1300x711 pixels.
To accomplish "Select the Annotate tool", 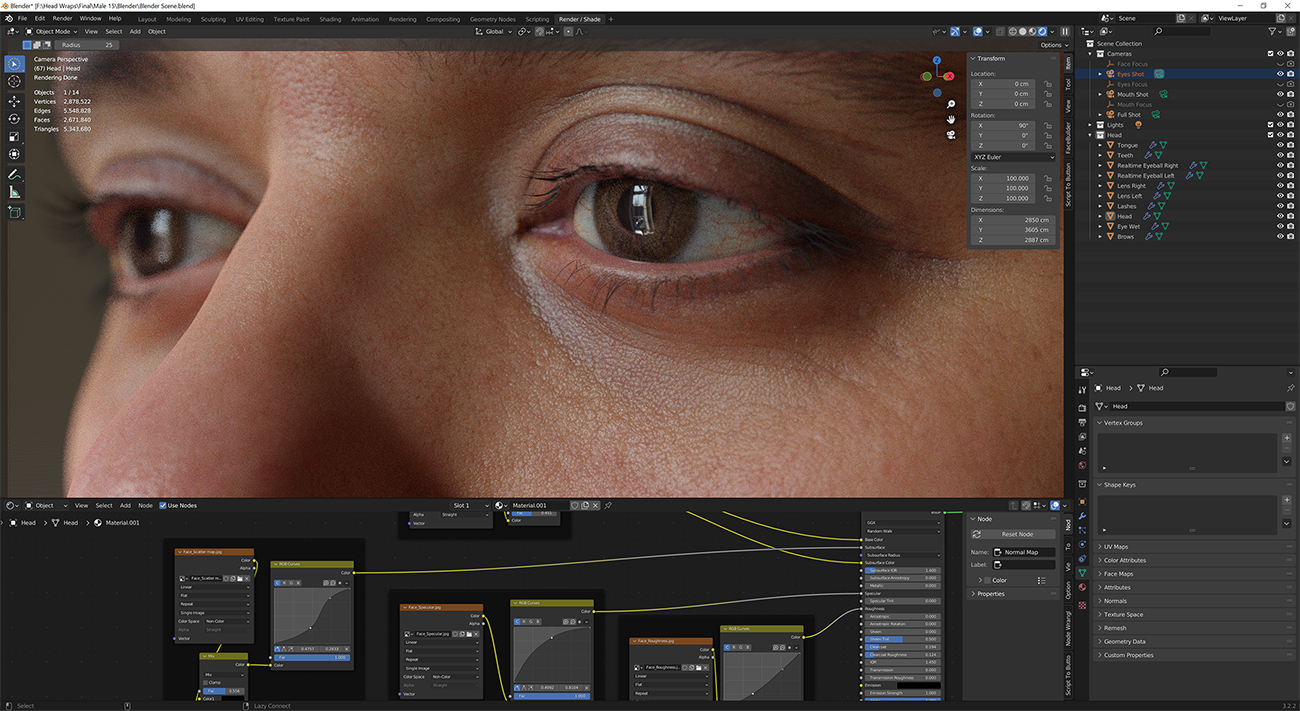I will click(x=13, y=174).
